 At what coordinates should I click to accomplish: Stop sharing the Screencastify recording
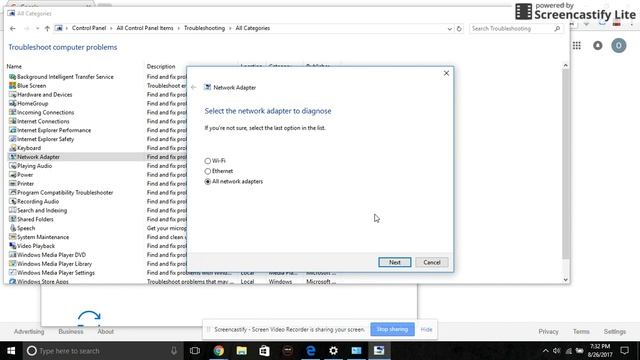coord(392,329)
